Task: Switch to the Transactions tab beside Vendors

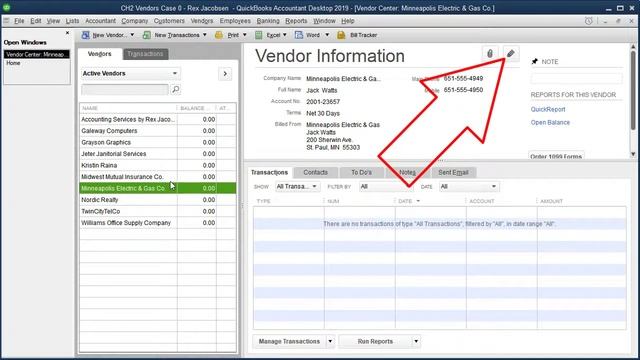Action: click(x=145, y=54)
